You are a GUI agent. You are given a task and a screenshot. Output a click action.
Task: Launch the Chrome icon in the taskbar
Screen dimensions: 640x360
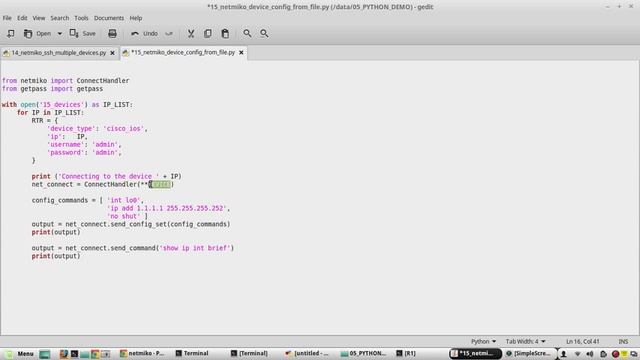[95, 354]
